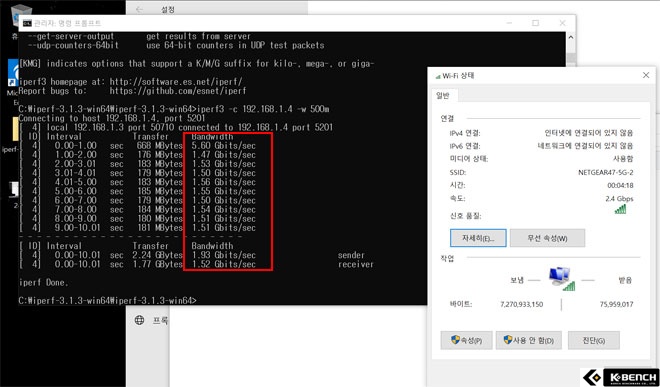This screenshot has width=660, height=387.
Task: Open 무선 속성(W) wireless properties
Action: (x=547, y=238)
